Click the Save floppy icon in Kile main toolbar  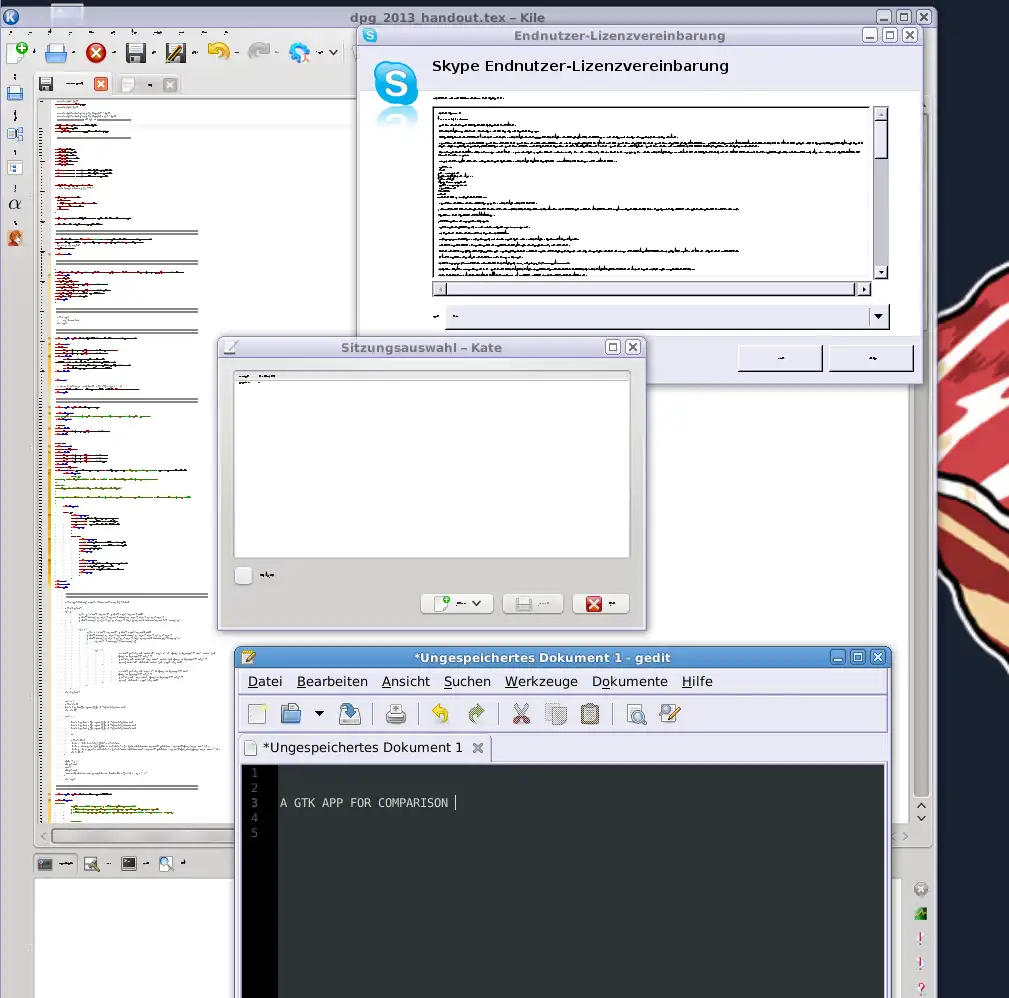pos(136,53)
